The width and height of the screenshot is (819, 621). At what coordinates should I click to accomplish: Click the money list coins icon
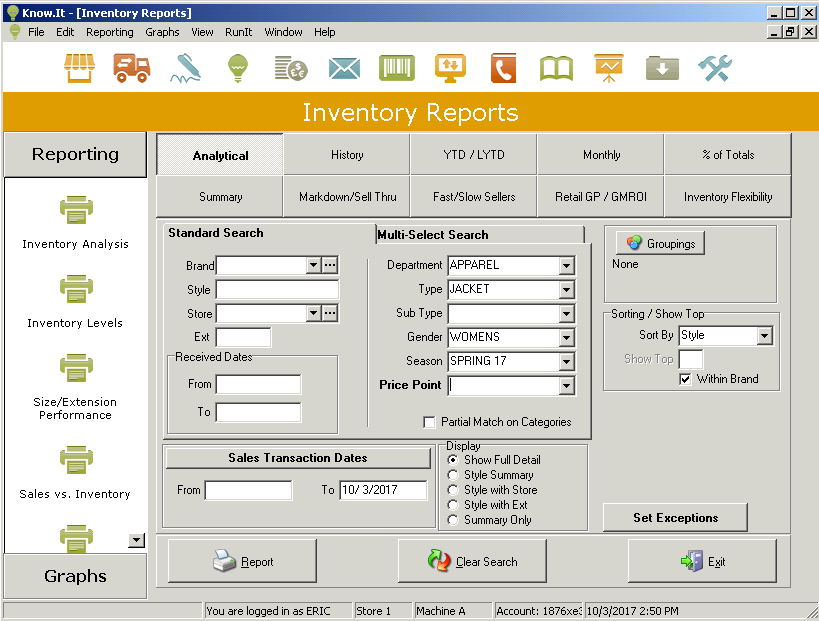coord(291,68)
